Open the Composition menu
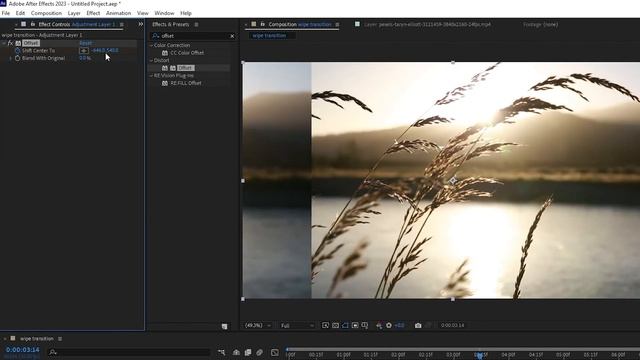This screenshot has width=640, height=360. pos(46,13)
